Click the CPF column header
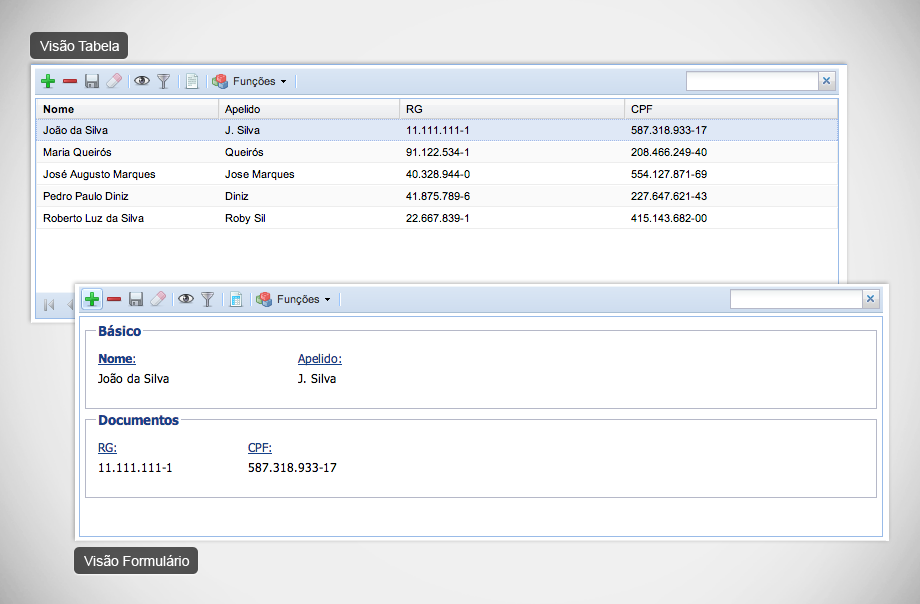Image resolution: width=920 pixels, height=604 pixels. [x=730, y=108]
